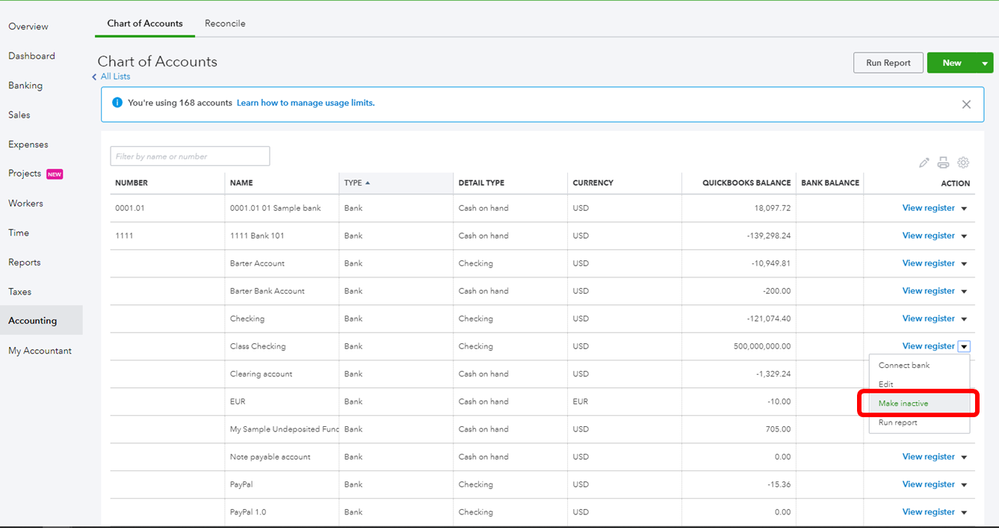The image size is (999, 528).
Task: Expand the New button dropdown arrow
Action: pyautogui.click(x=984, y=63)
